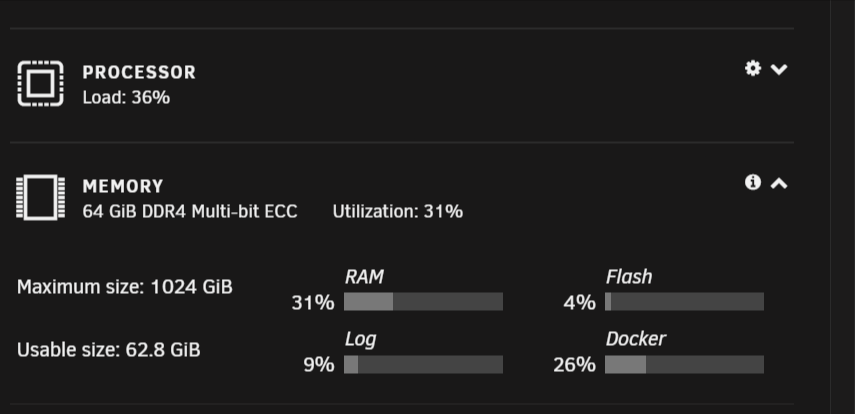Image resolution: width=855 pixels, height=414 pixels.
Task: Click the 64 GiB DDR4 Multi-bit ECC text
Action: pyautogui.click(x=190, y=211)
